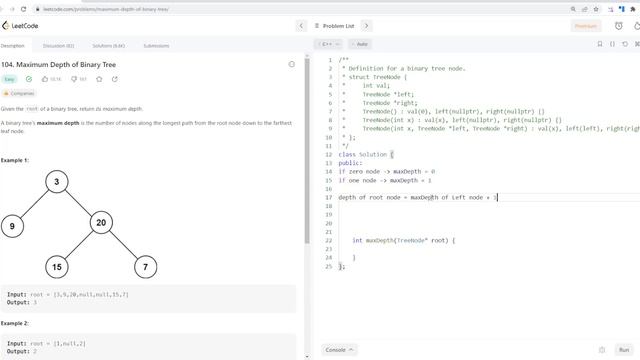Viewport: 640px width, 360px height.
Task: Click the Easy difficulty tag
Action: [x=9, y=79]
